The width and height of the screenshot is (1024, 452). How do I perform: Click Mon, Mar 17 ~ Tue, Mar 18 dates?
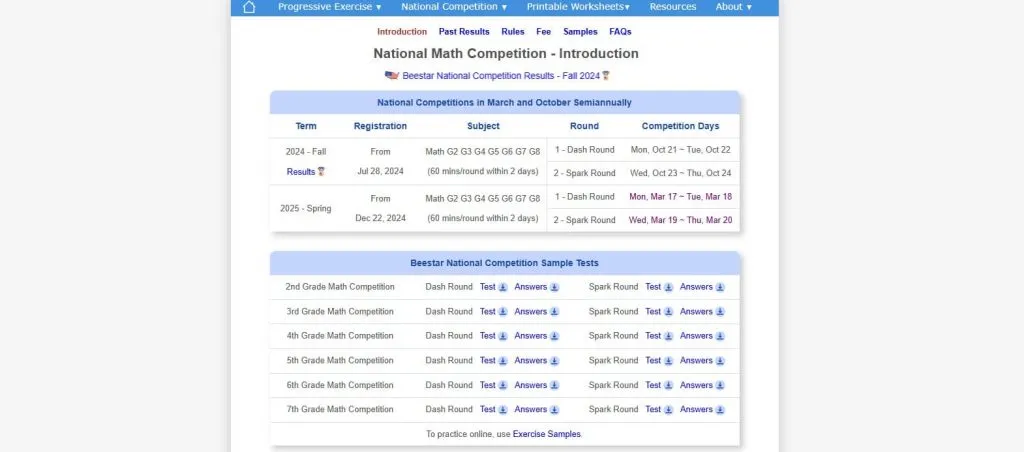tap(680, 197)
